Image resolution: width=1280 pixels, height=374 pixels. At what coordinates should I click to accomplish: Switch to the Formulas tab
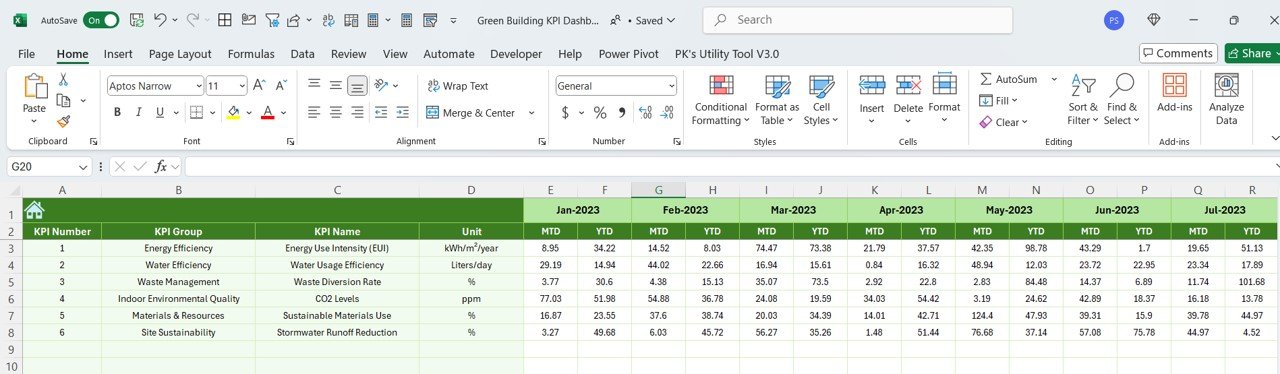pos(251,54)
